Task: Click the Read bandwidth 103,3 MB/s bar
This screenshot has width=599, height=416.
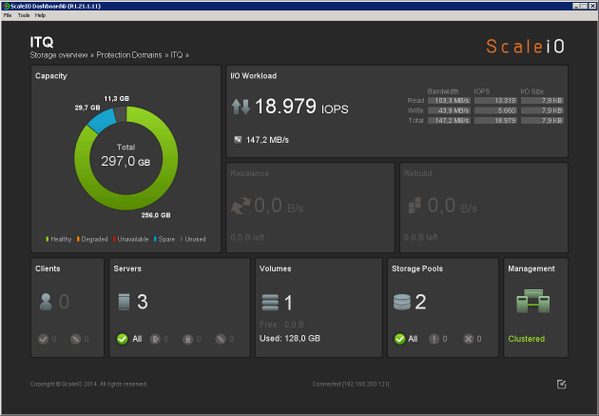Action: pyautogui.click(x=449, y=100)
